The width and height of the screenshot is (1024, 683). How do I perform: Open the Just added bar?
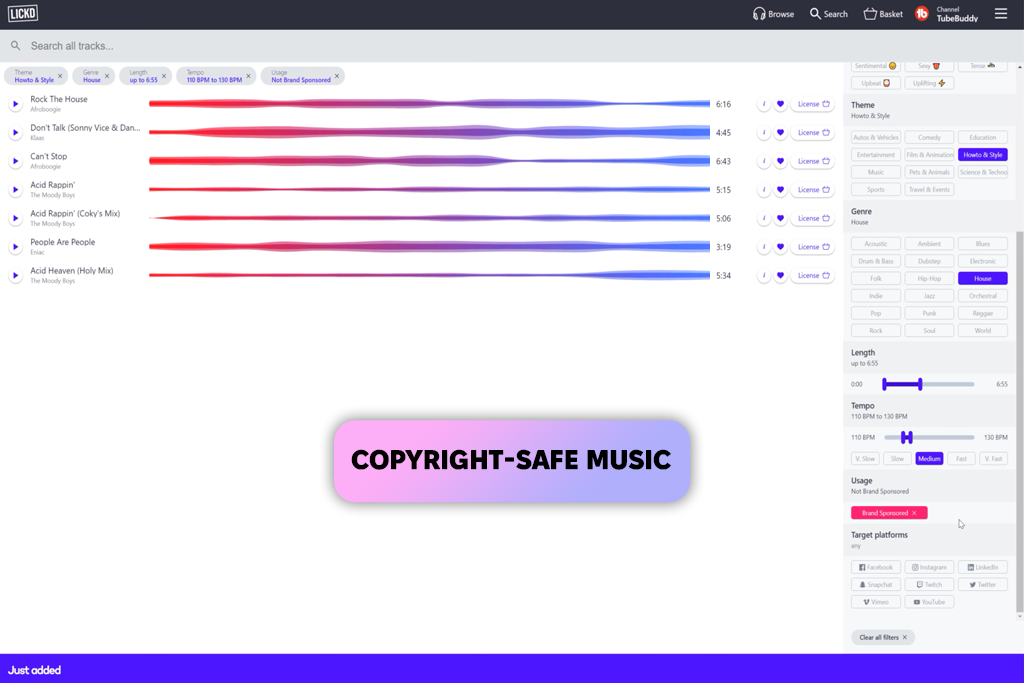[x=512, y=669]
